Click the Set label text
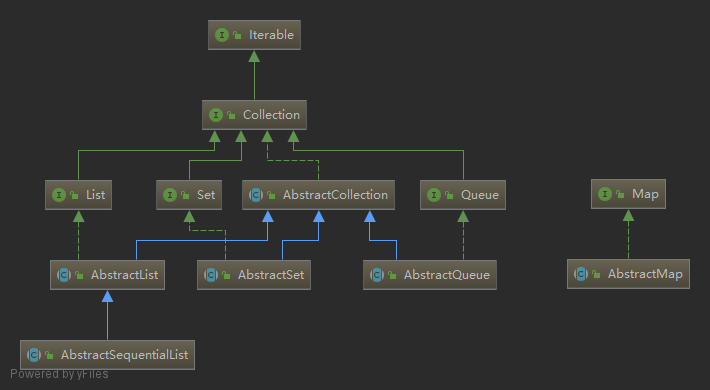 [206, 195]
